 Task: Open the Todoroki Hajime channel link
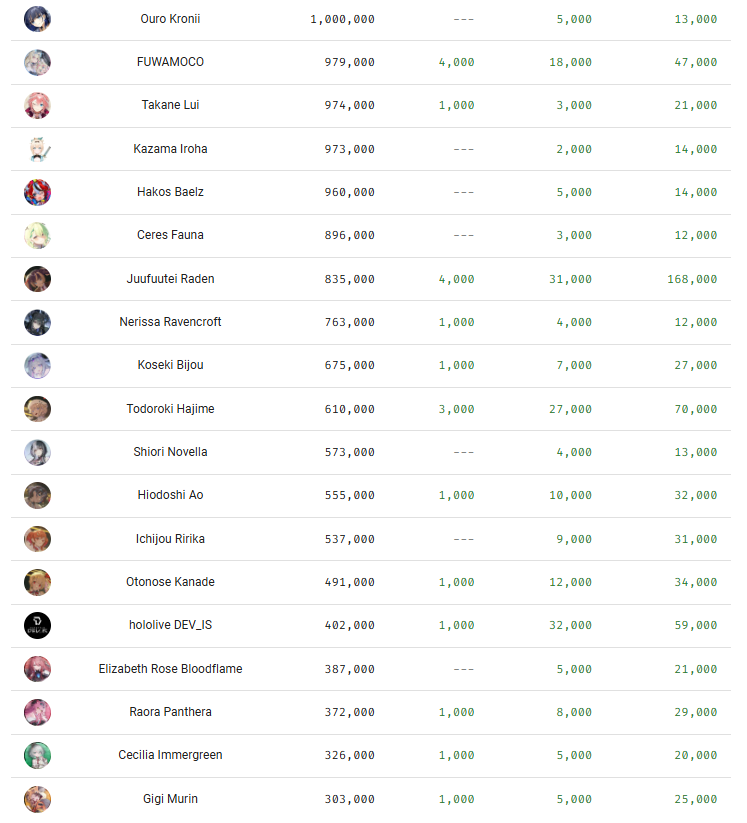pos(170,409)
